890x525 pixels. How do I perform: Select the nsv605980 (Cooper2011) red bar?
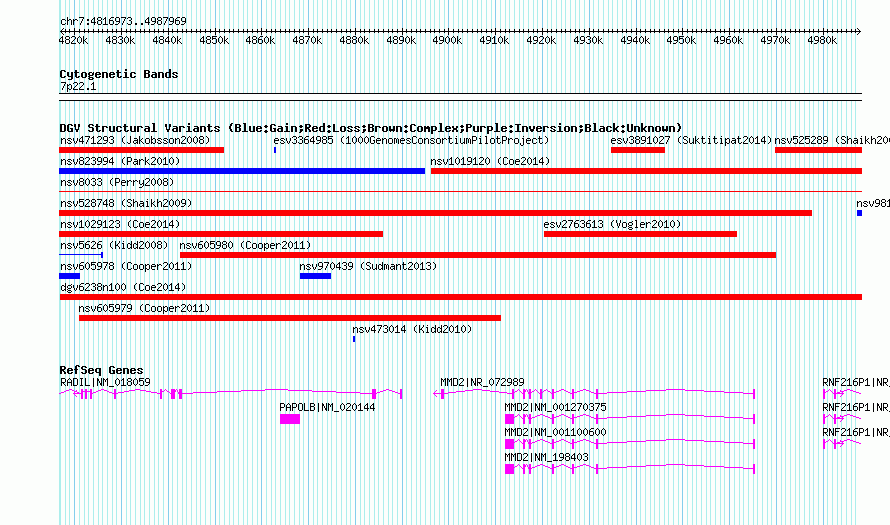point(477,255)
